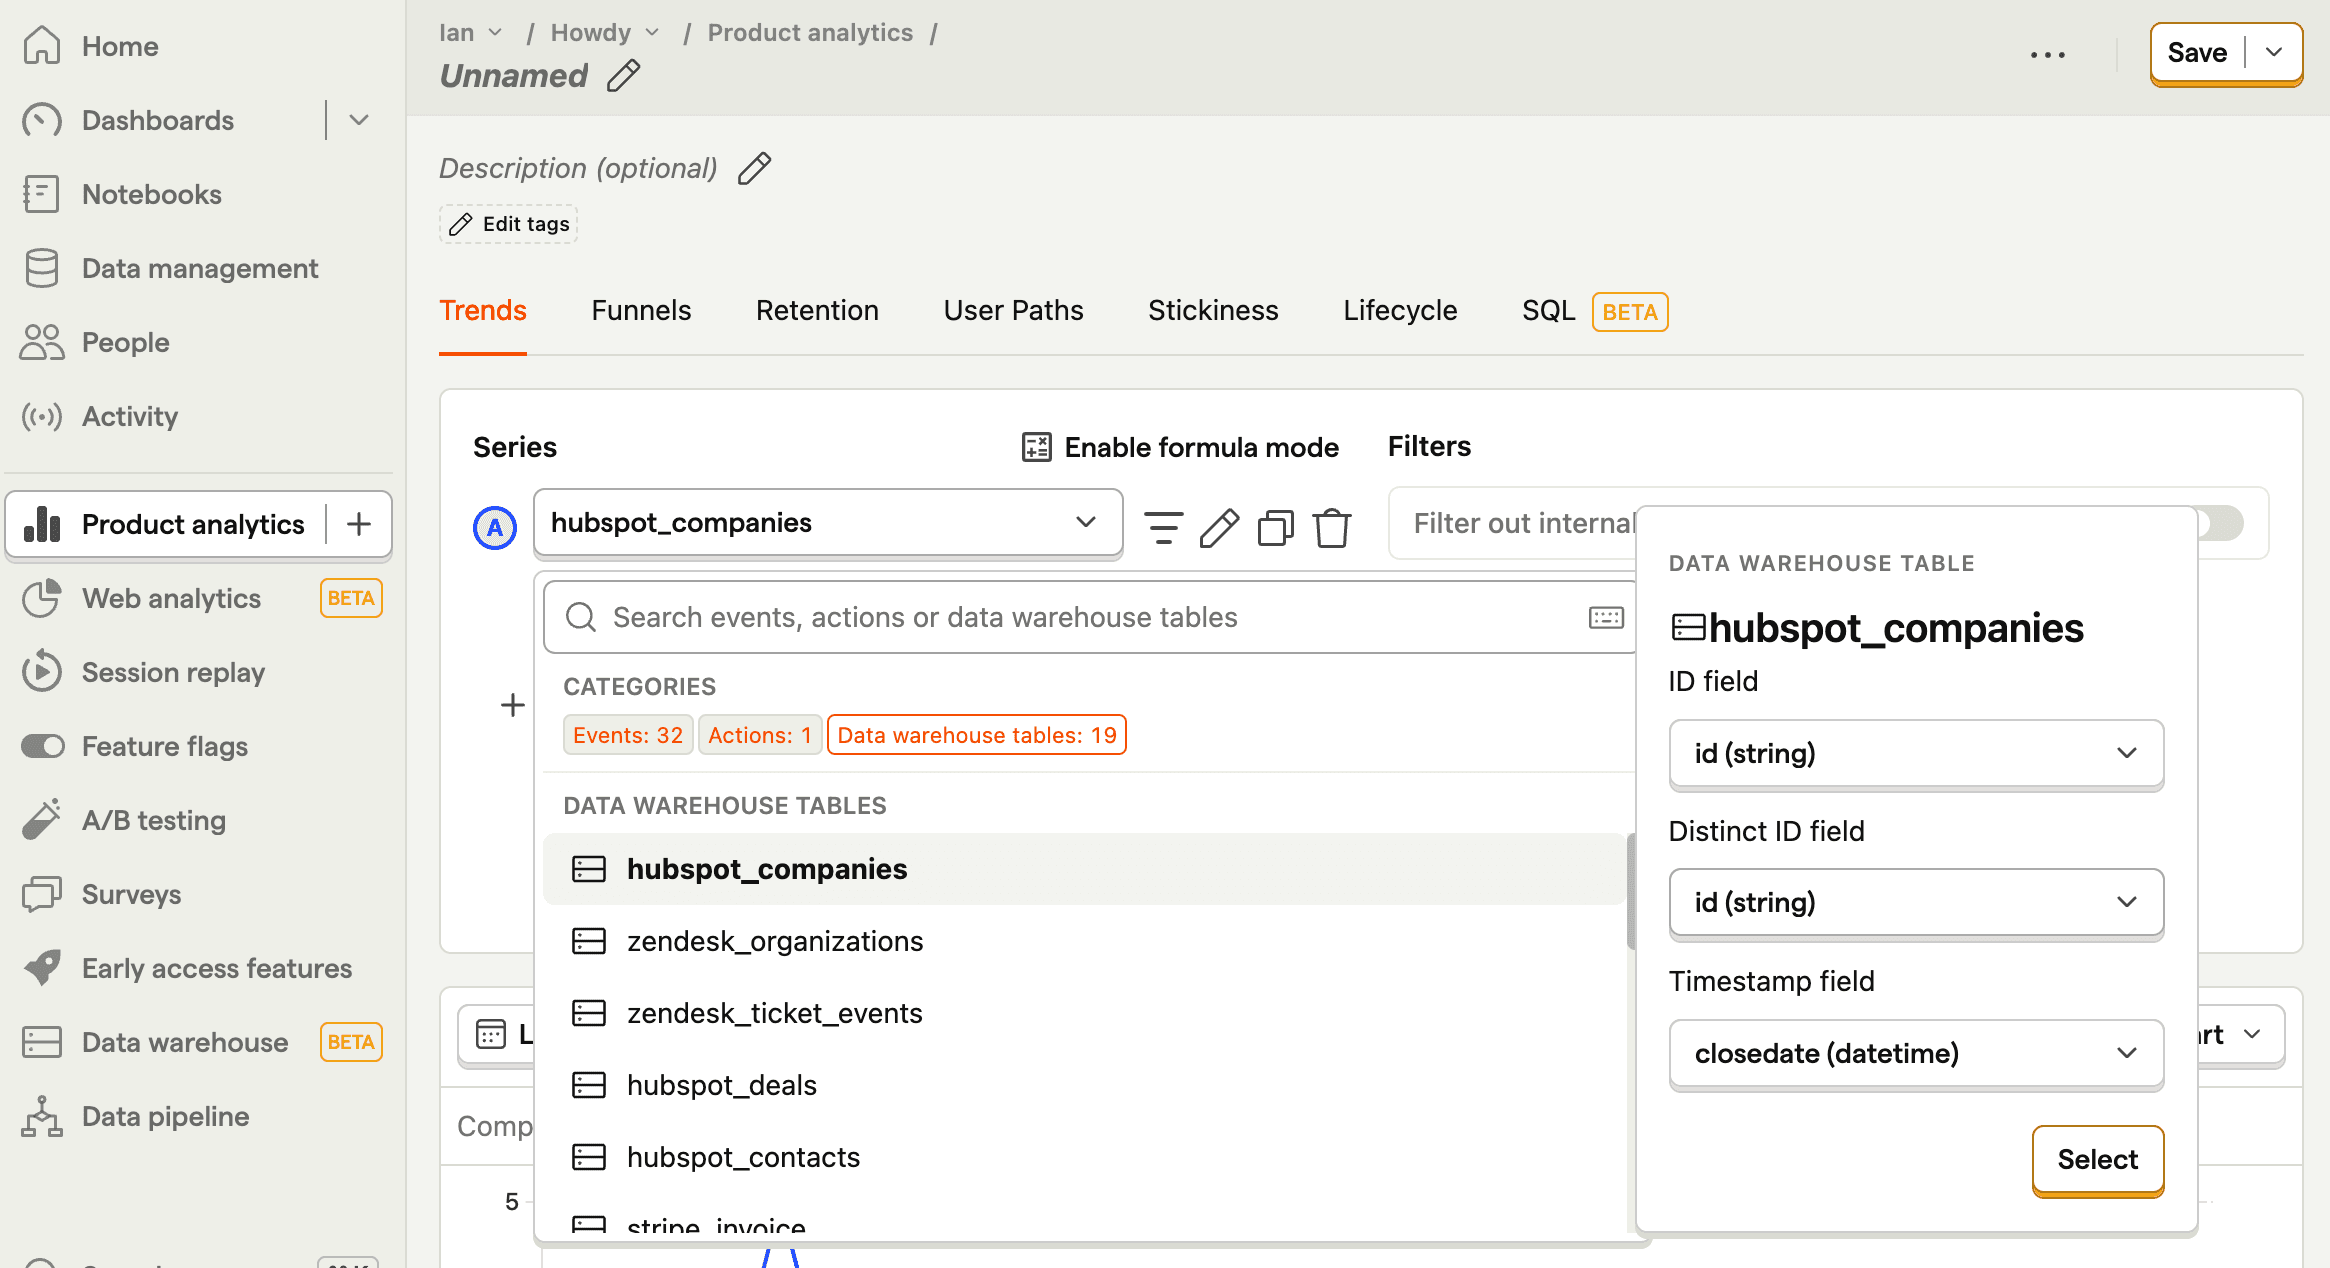Image resolution: width=2330 pixels, height=1268 pixels.
Task: Click the Dashboards sidebar icon
Action: click(x=42, y=120)
